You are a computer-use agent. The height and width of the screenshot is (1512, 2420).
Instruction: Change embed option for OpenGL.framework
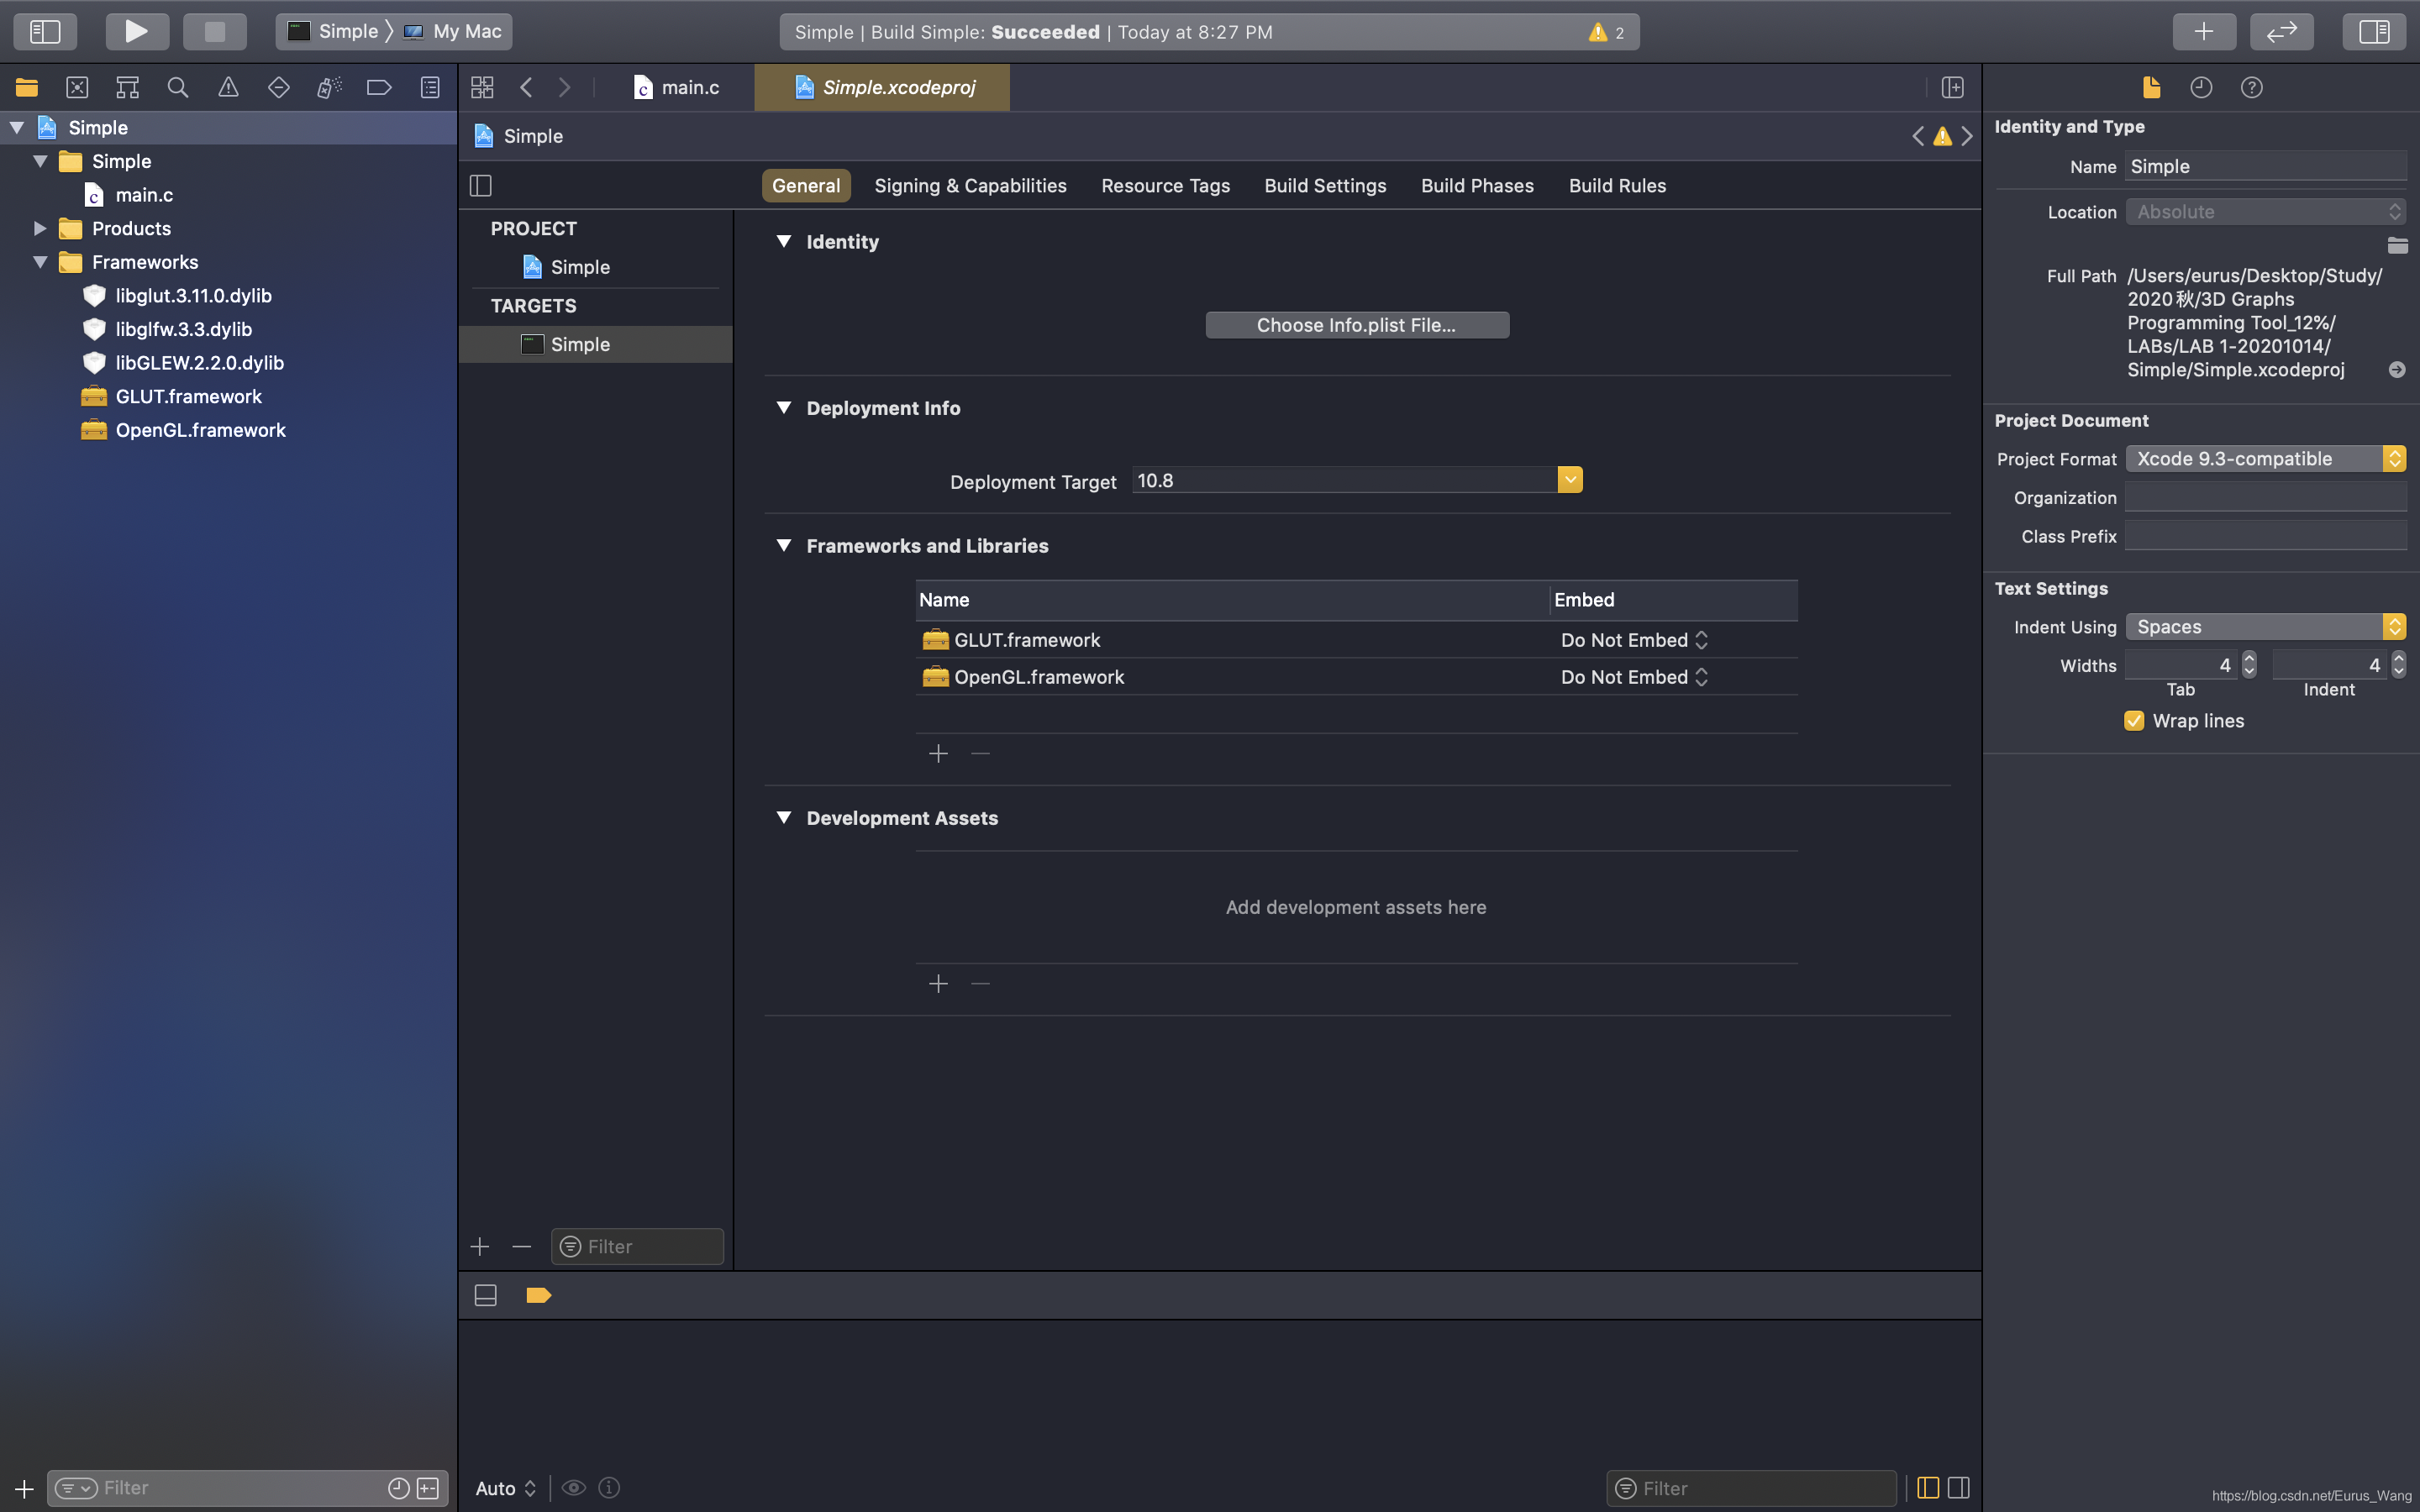(x=1634, y=677)
